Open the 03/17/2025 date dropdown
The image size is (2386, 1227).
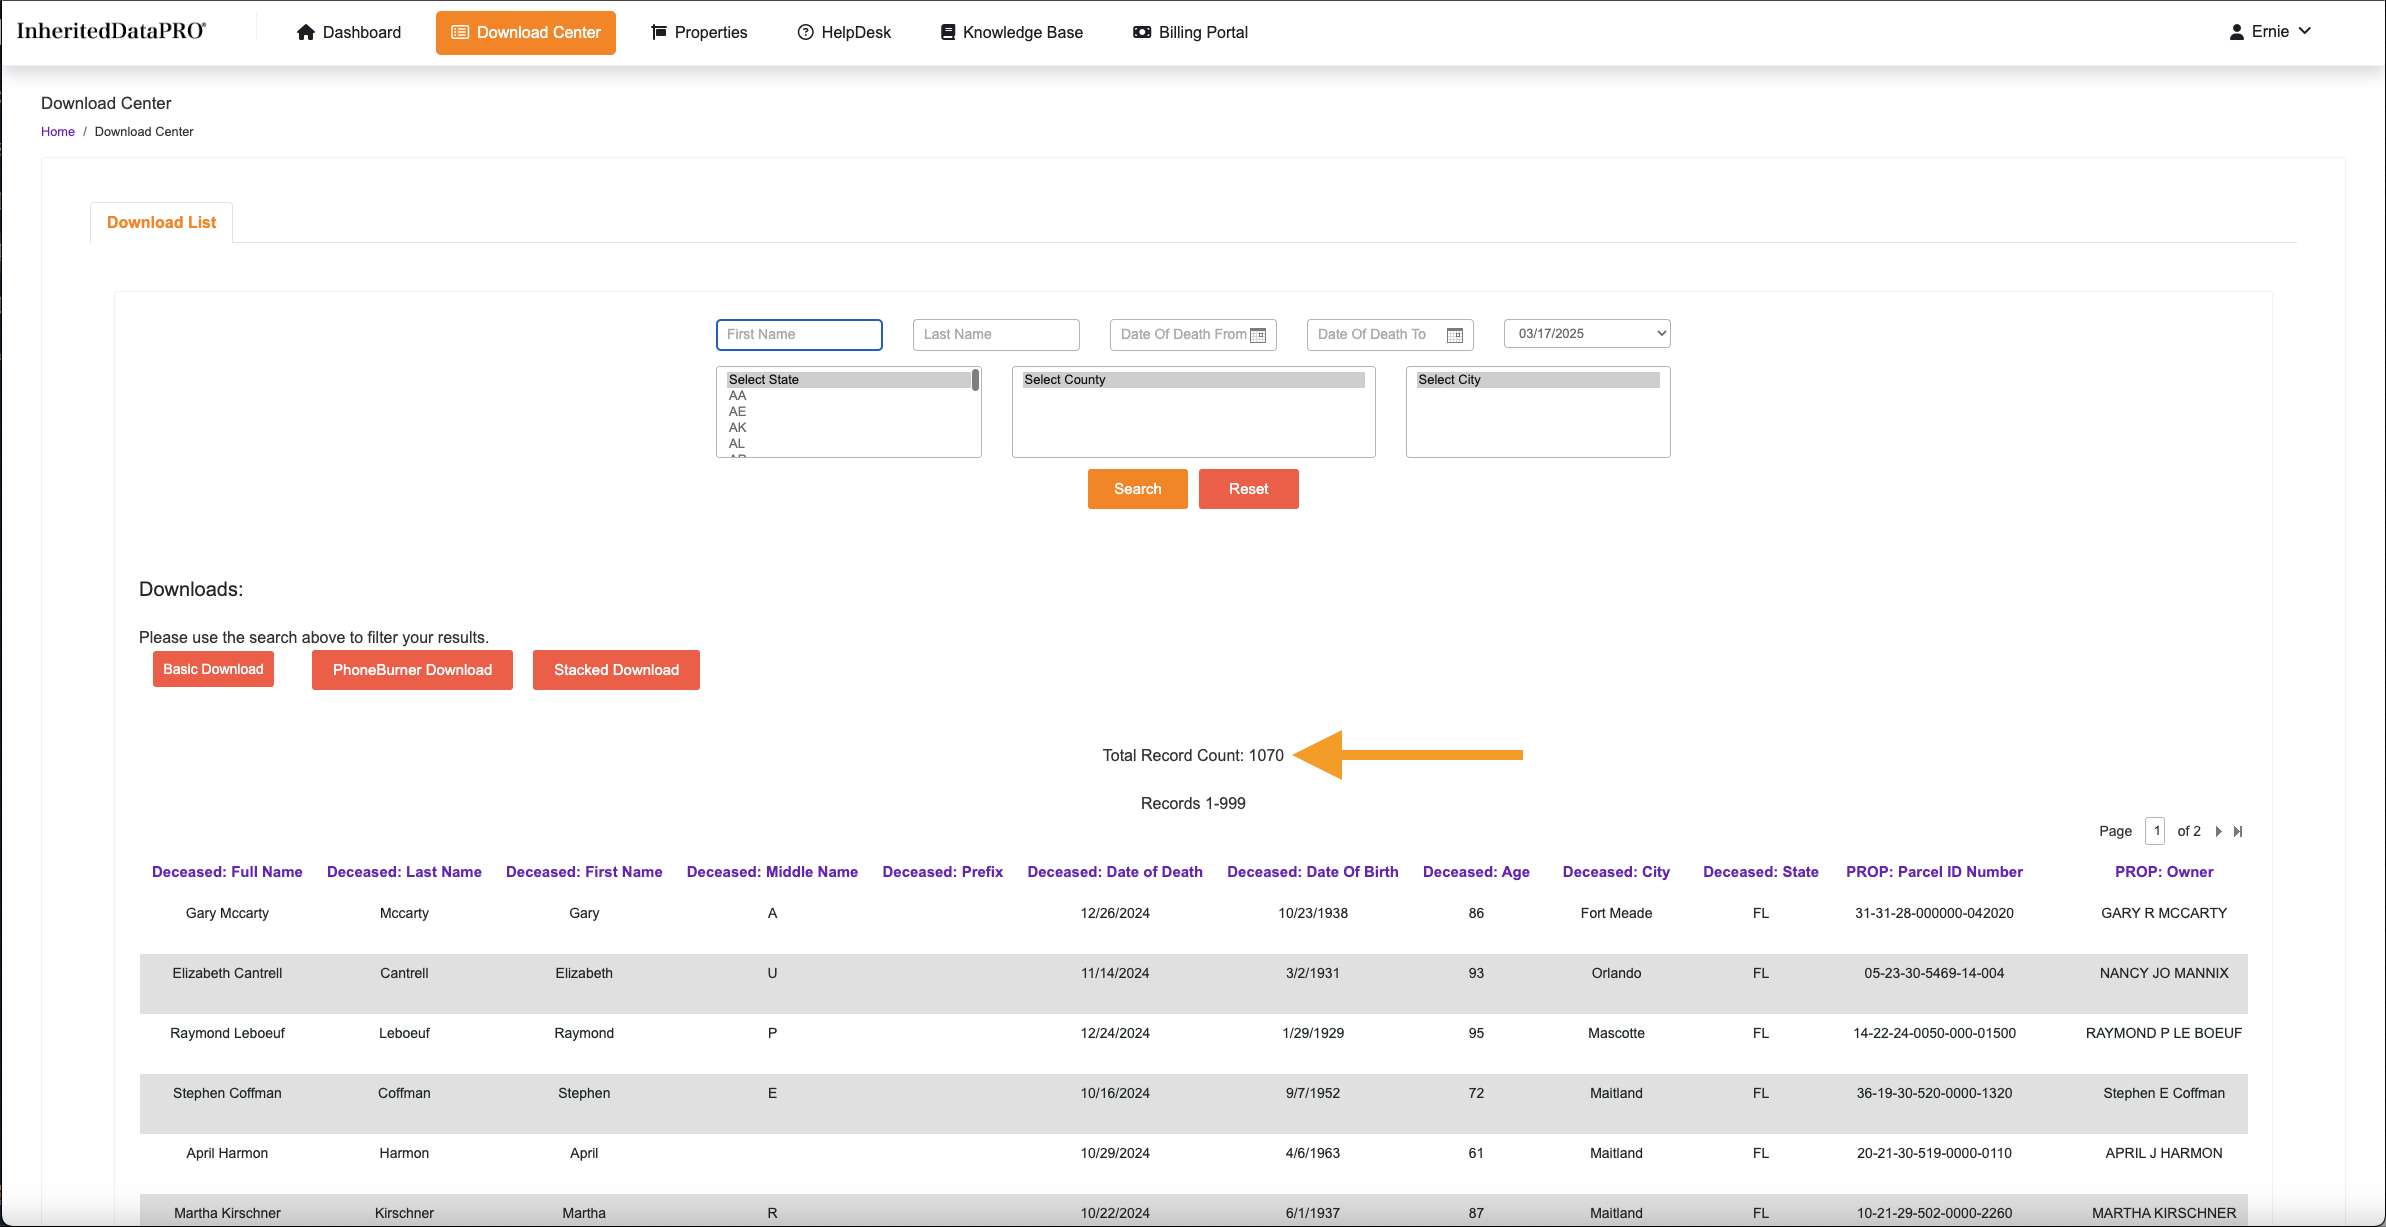click(x=1587, y=334)
